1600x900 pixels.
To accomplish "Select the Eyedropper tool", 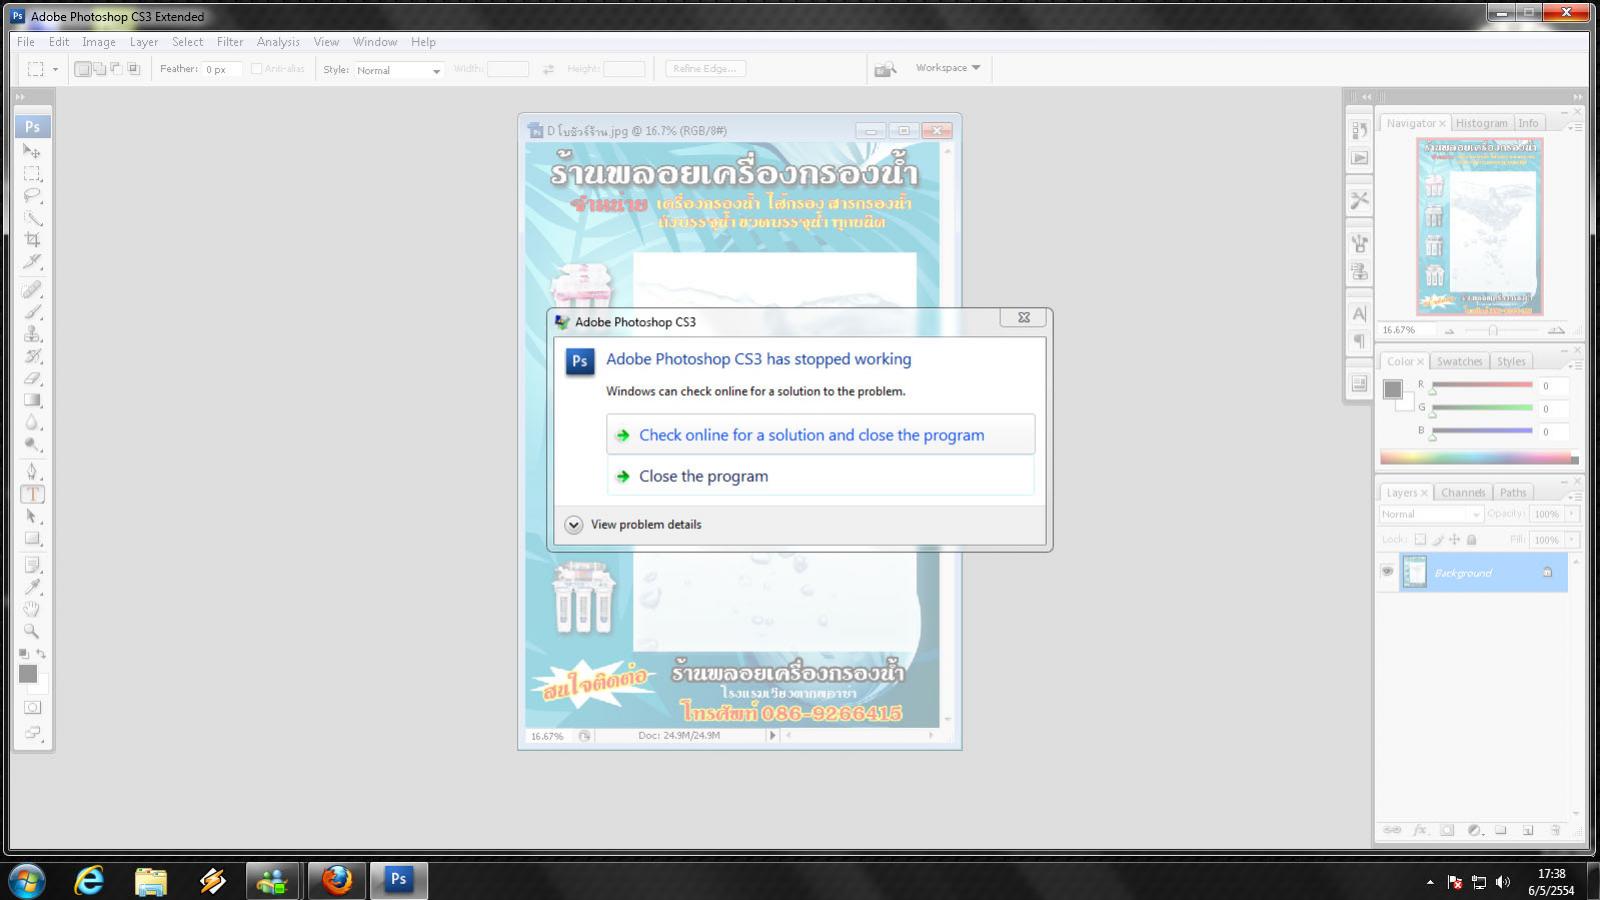I will coord(32,587).
